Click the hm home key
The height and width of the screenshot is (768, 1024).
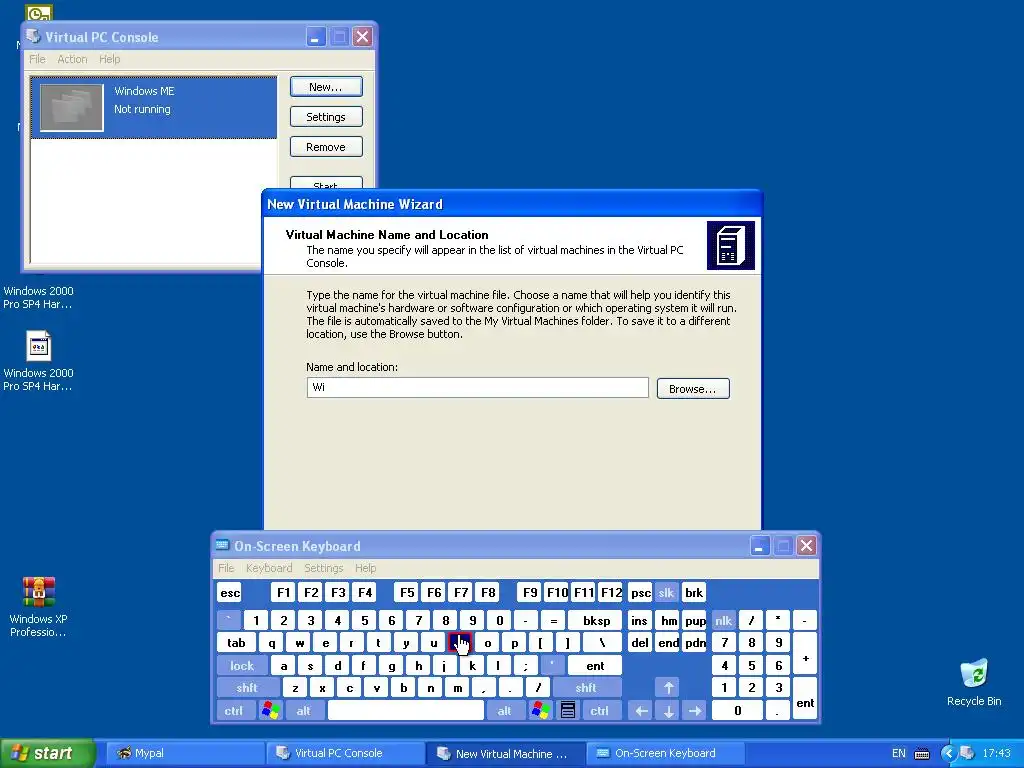point(668,620)
